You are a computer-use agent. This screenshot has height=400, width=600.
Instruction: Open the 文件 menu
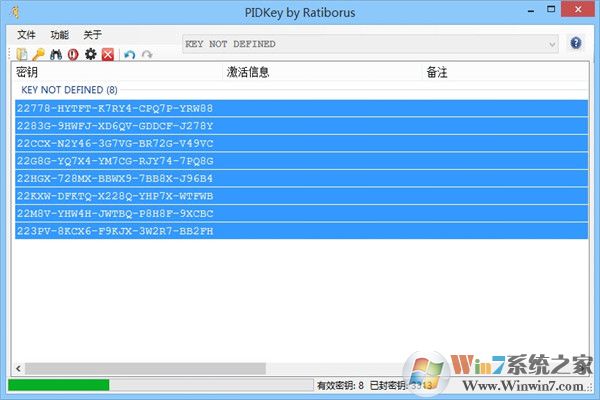26,35
